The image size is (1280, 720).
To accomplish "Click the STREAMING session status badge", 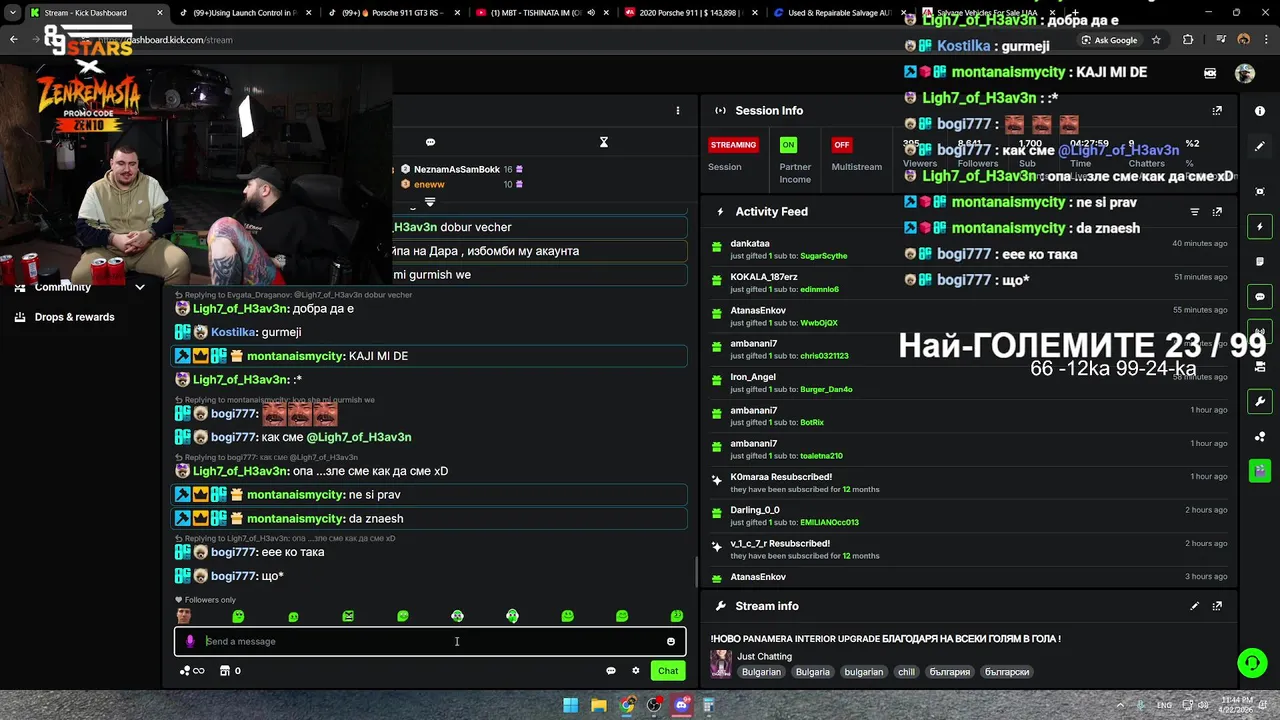I will coord(733,145).
